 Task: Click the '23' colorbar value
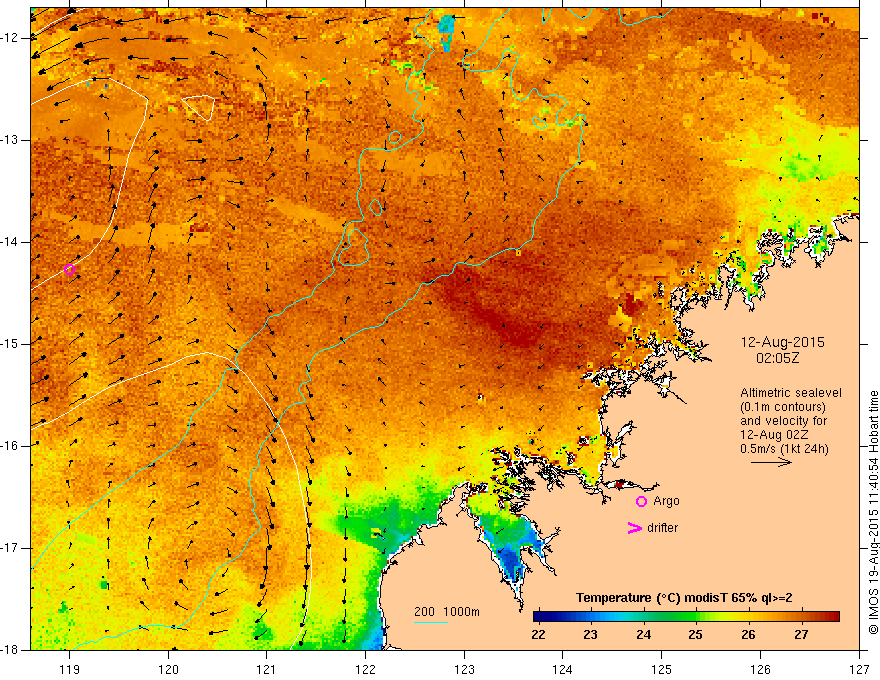[590, 635]
